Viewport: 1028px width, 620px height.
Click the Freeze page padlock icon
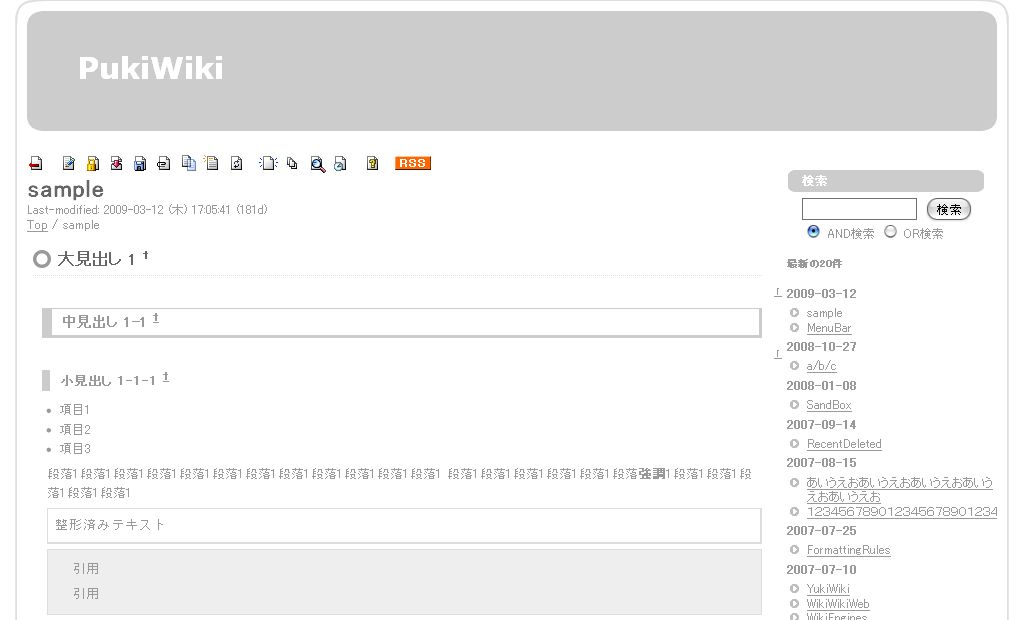[92, 164]
